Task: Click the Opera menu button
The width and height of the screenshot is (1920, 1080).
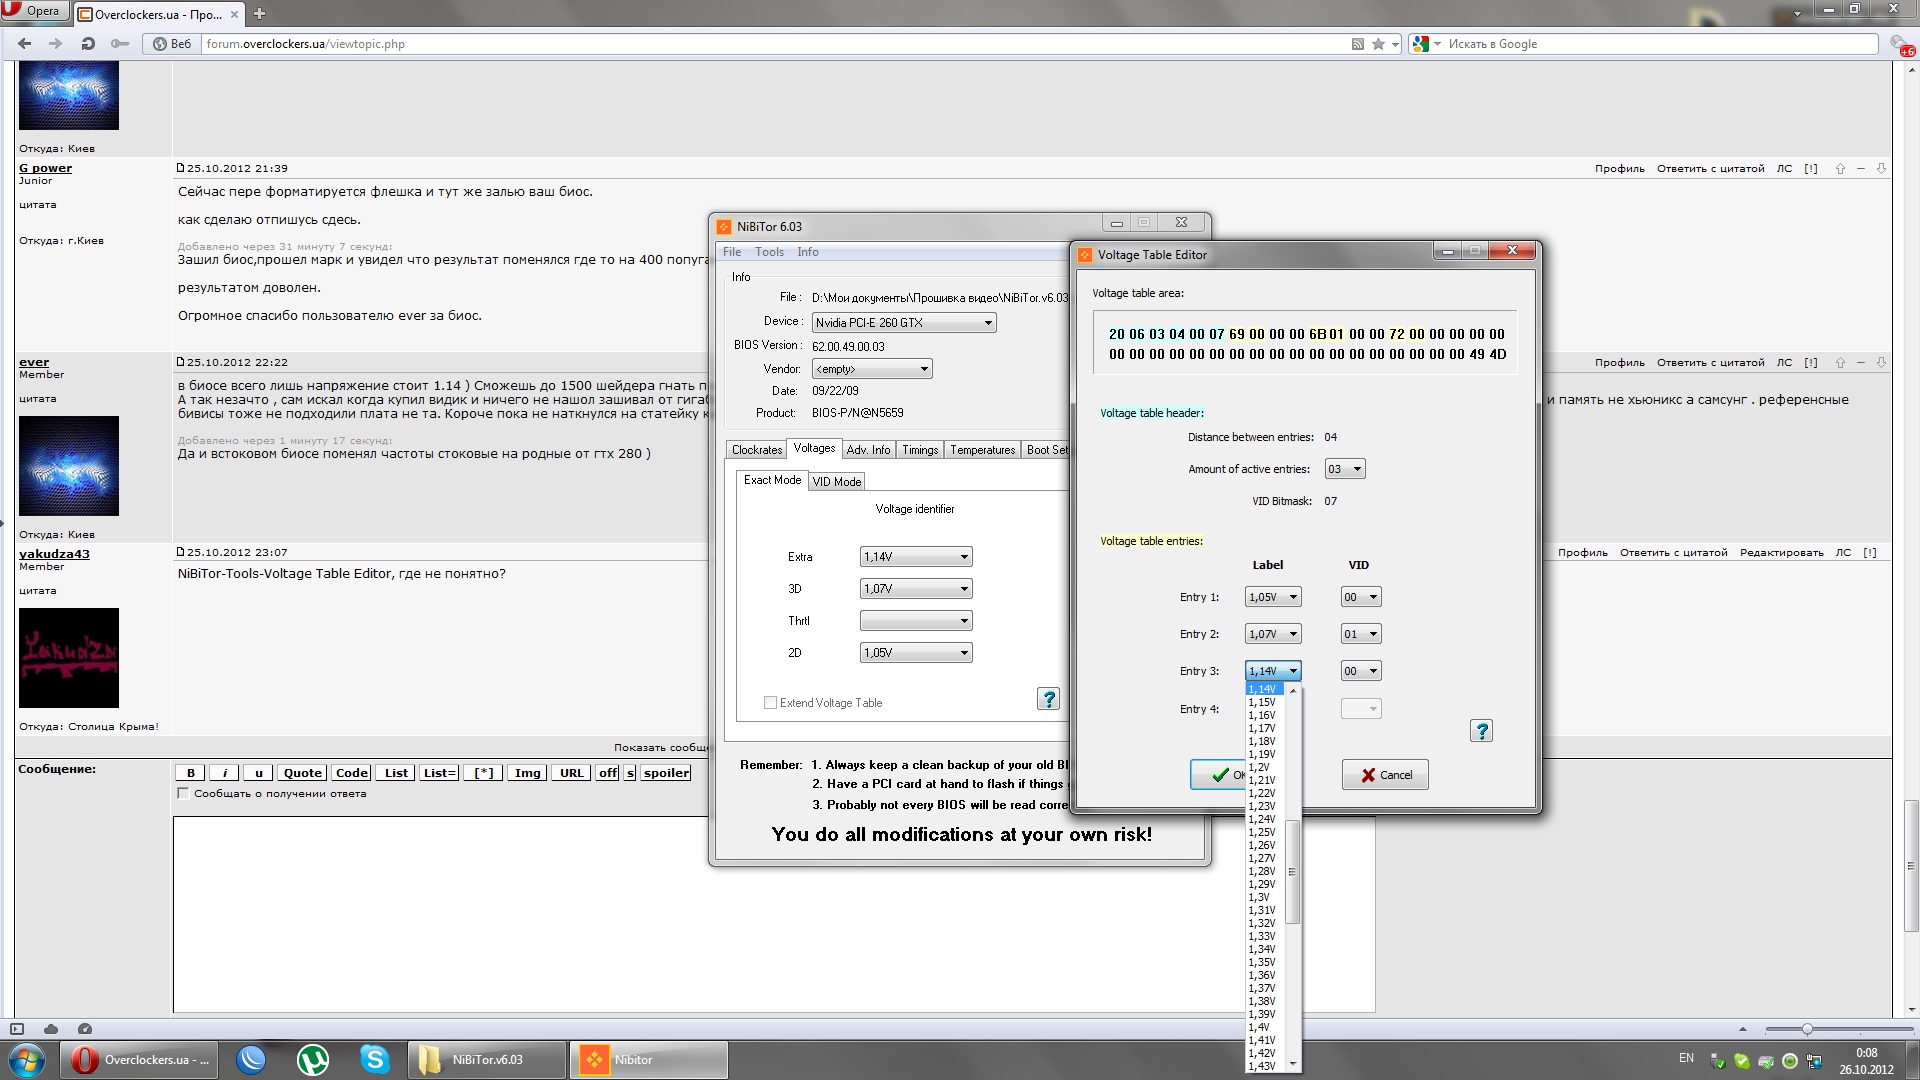Action: [34, 11]
